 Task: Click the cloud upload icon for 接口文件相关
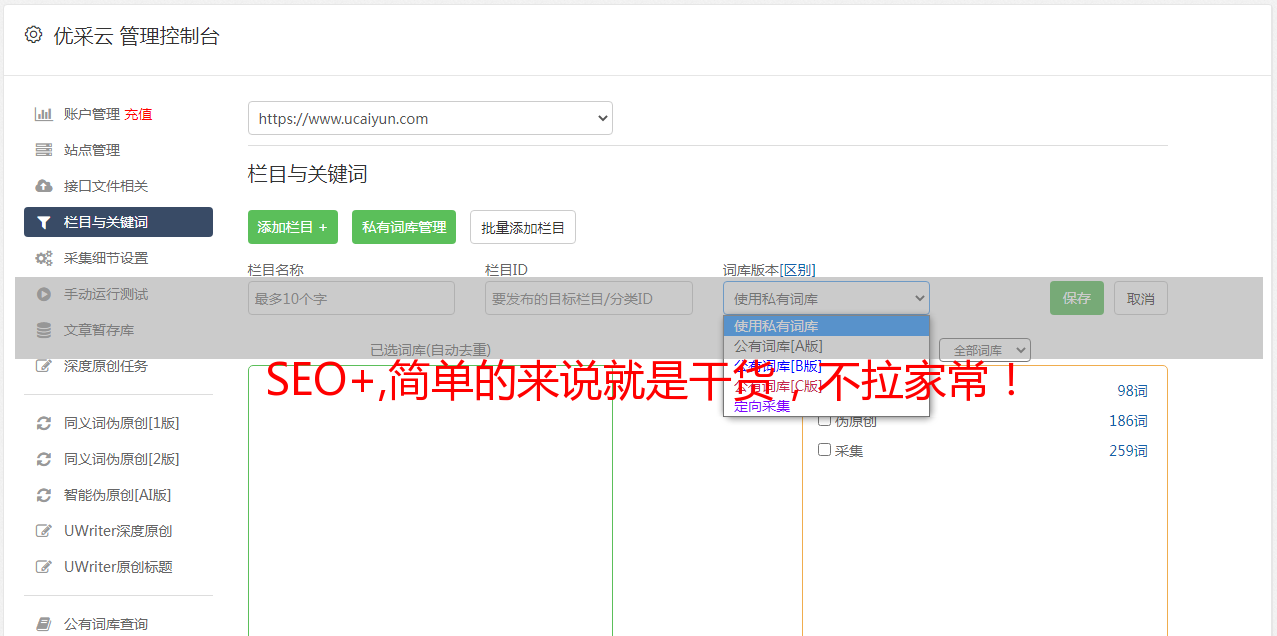[44, 186]
